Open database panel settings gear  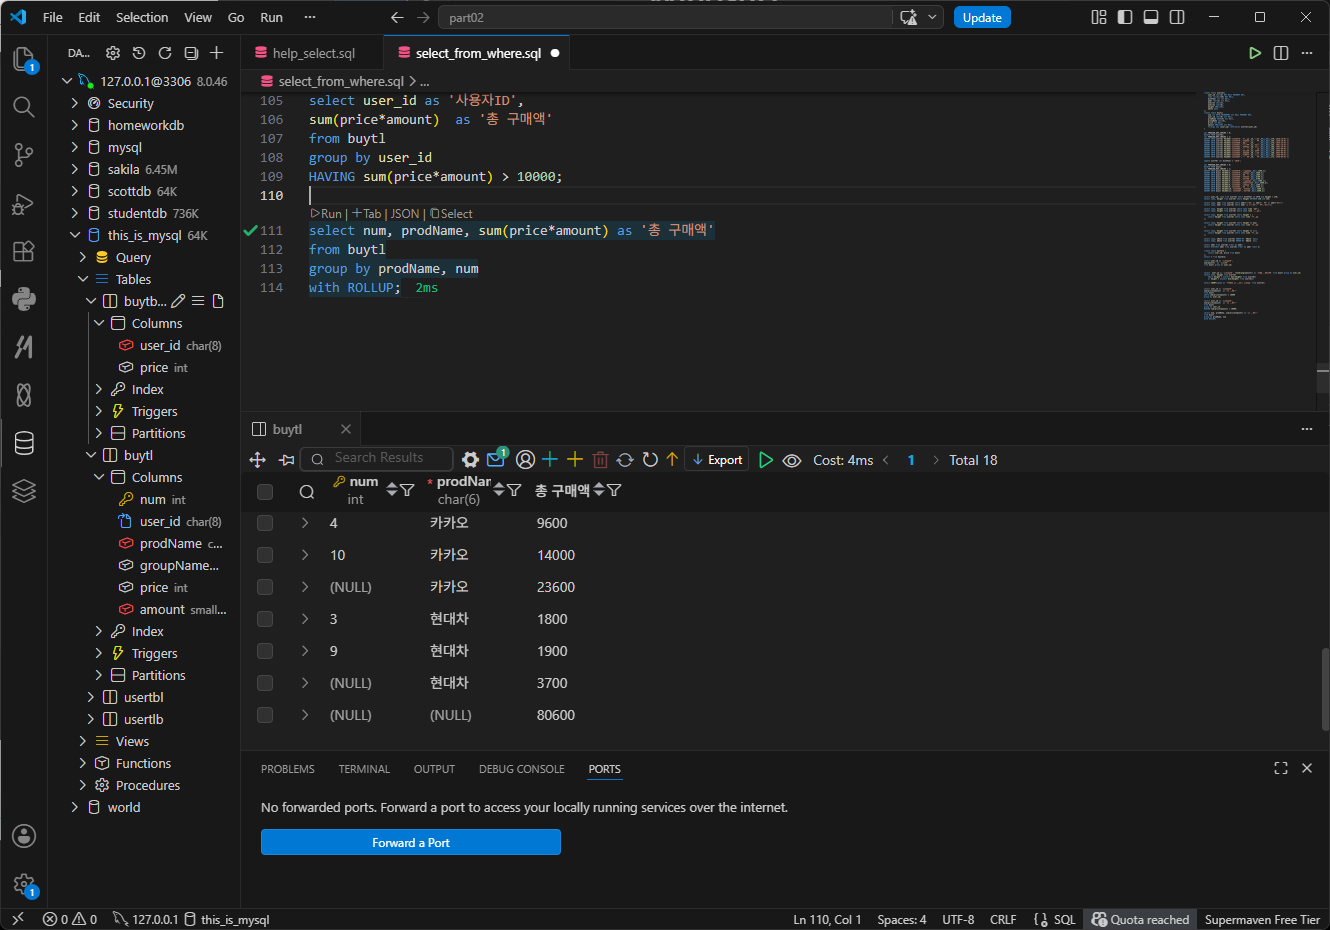[x=113, y=53]
